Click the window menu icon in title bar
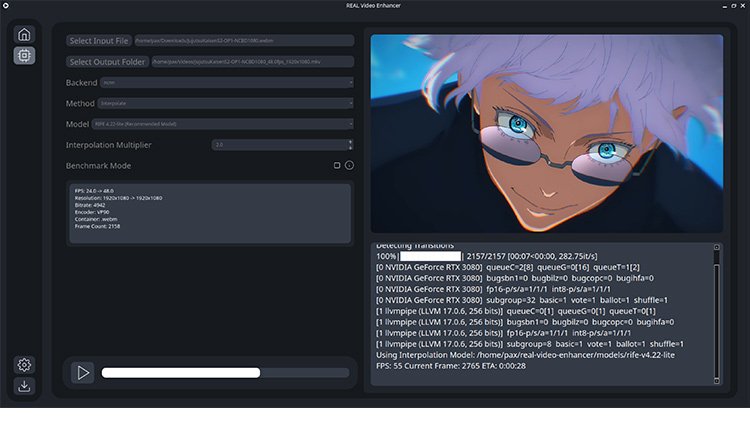The image size is (750, 428). pyautogui.click(x=6, y=6)
